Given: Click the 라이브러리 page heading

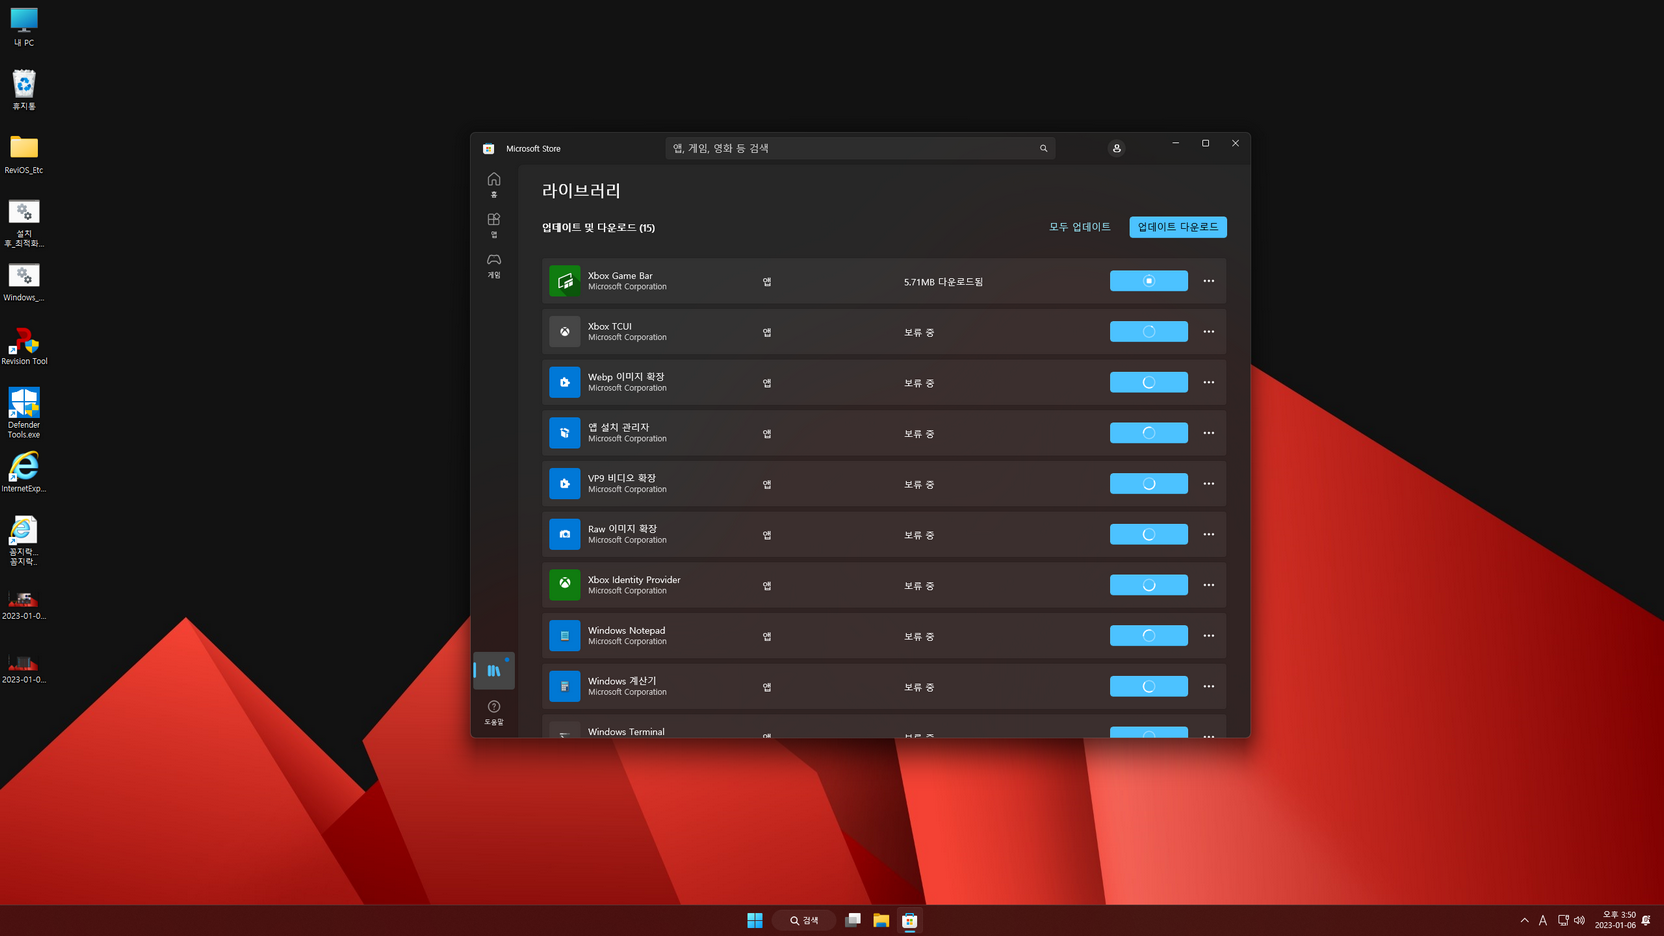Looking at the screenshot, I should pyautogui.click(x=581, y=190).
